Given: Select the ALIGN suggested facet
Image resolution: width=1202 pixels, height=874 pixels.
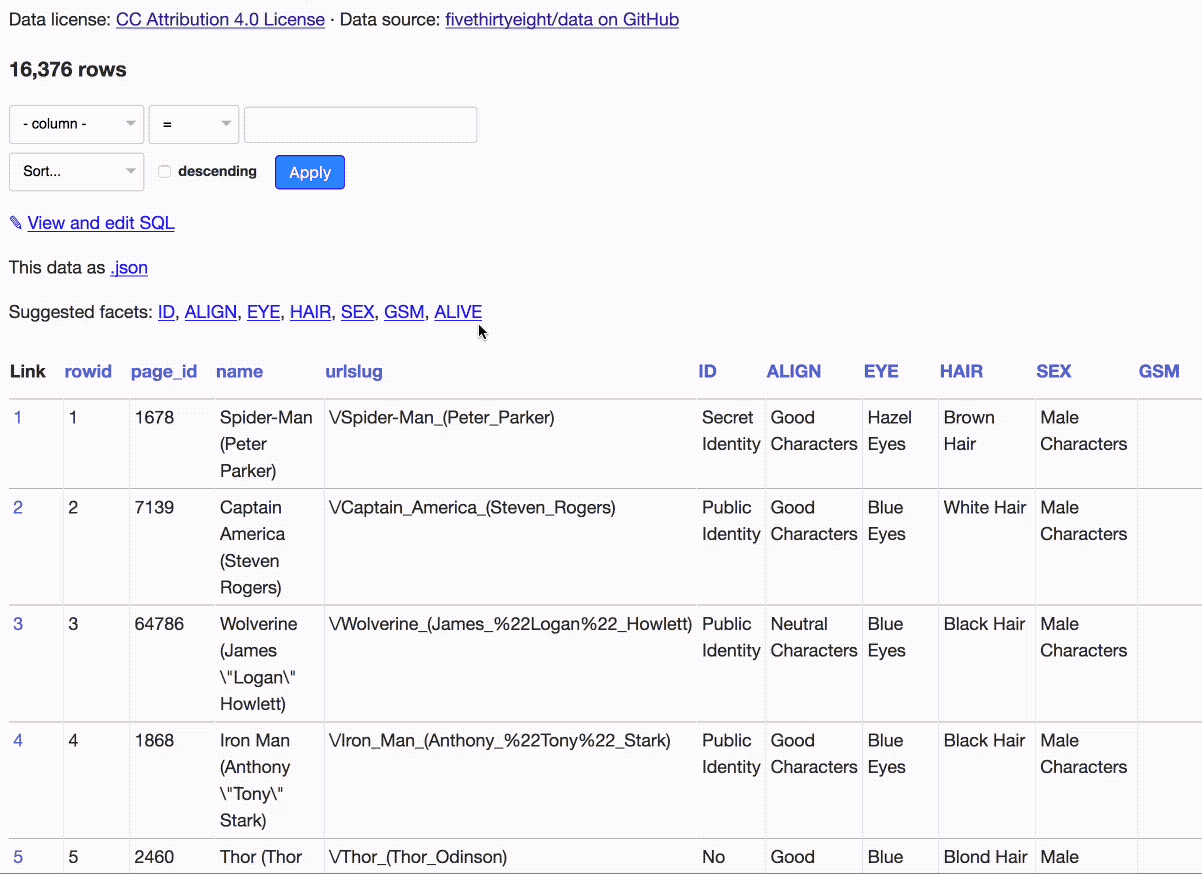Looking at the screenshot, I should [x=211, y=312].
